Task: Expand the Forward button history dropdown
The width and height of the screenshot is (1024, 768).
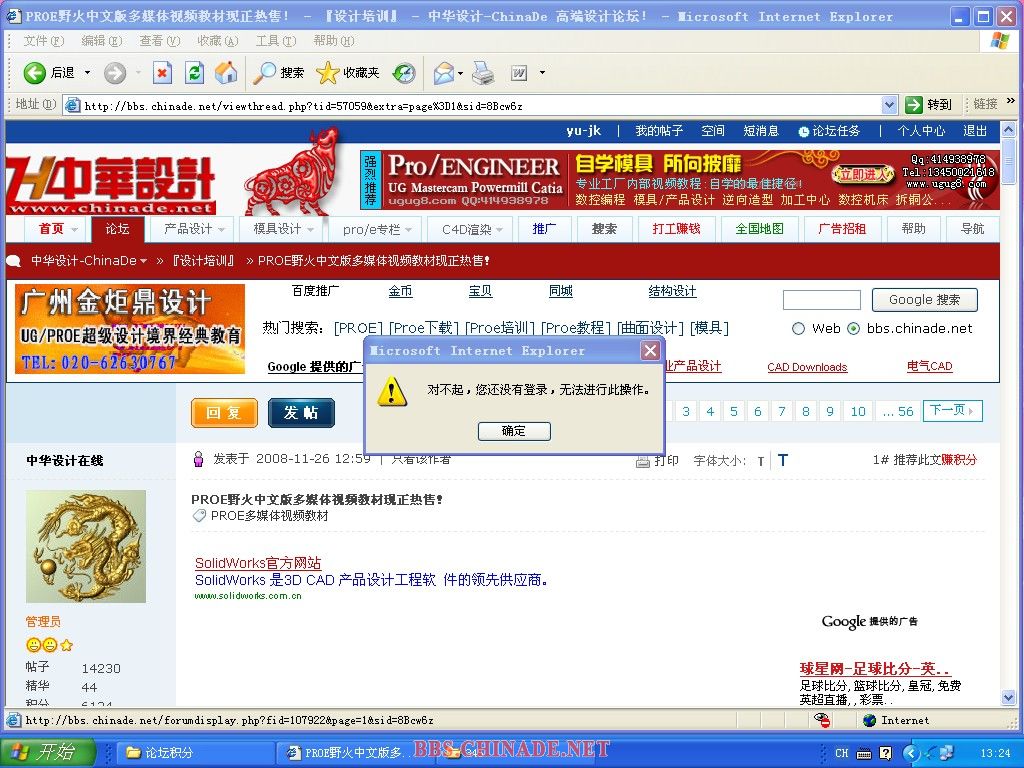Action: tap(138, 72)
